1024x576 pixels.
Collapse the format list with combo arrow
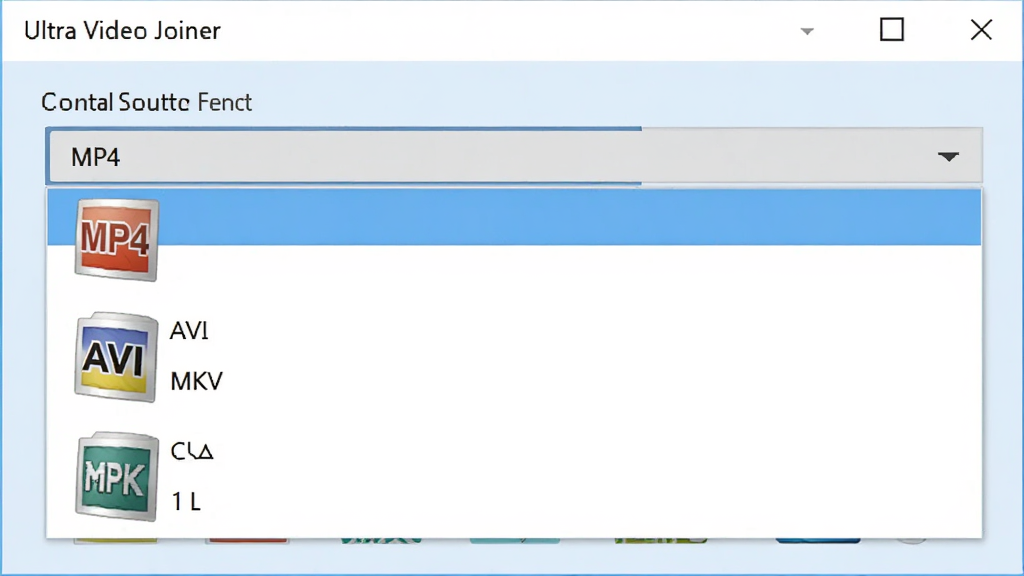pyautogui.click(x=948, y=157)
